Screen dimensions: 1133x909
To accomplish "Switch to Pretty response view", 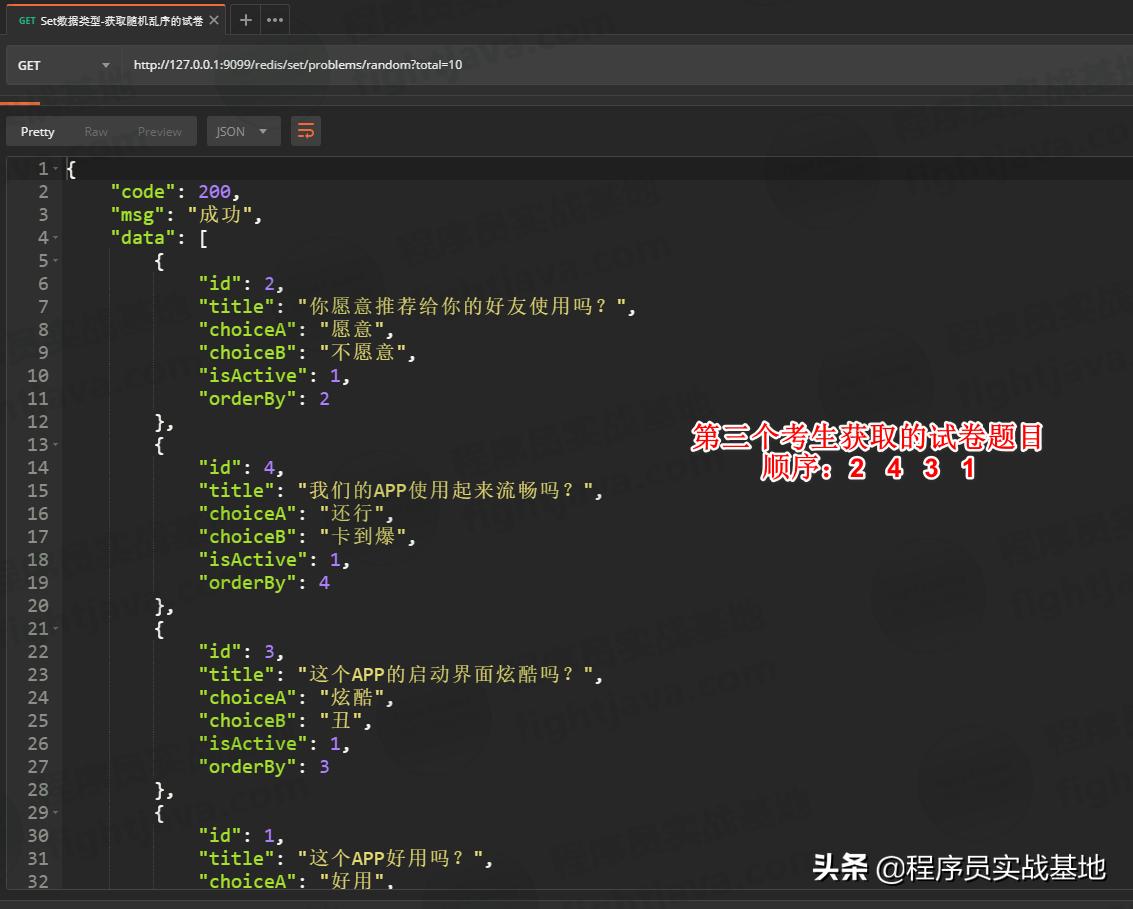I will tap(38, 132).
